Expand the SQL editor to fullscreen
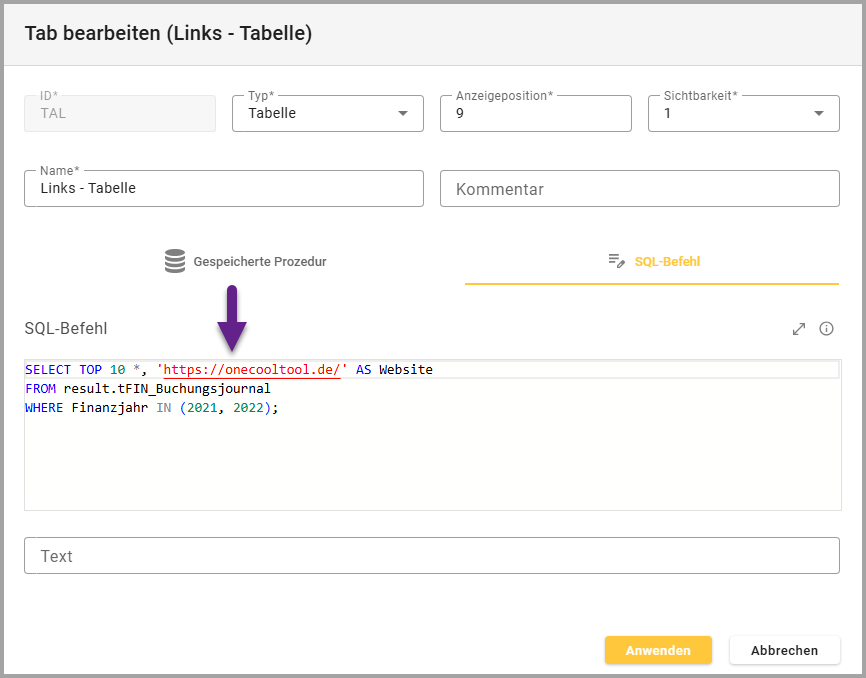The height and width of the screenshot is (678, 866). click(799, 328)
